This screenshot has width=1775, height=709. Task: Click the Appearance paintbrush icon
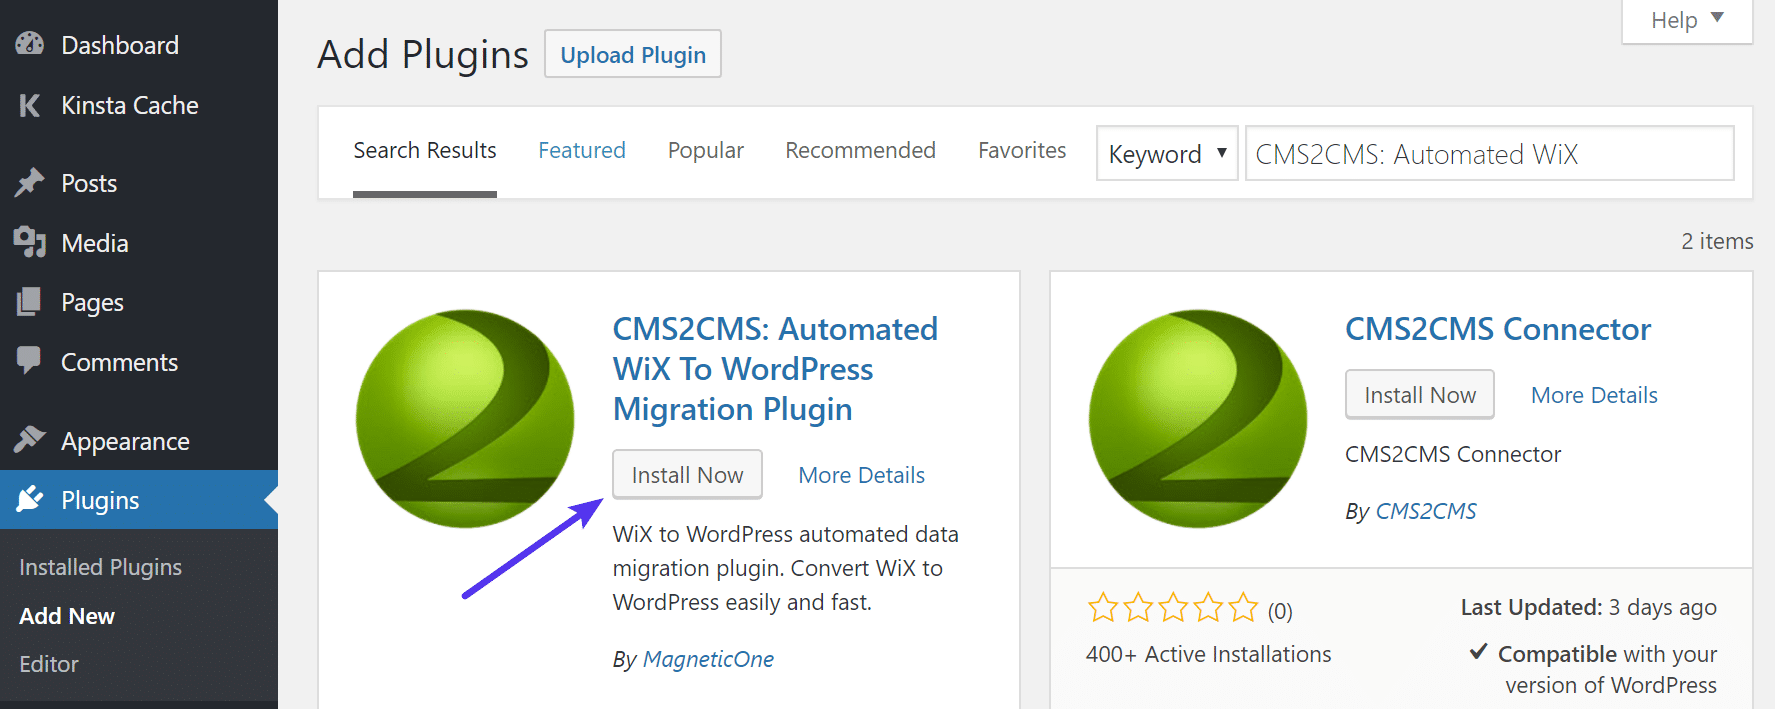pyautogui.click(x=30, y=439)
